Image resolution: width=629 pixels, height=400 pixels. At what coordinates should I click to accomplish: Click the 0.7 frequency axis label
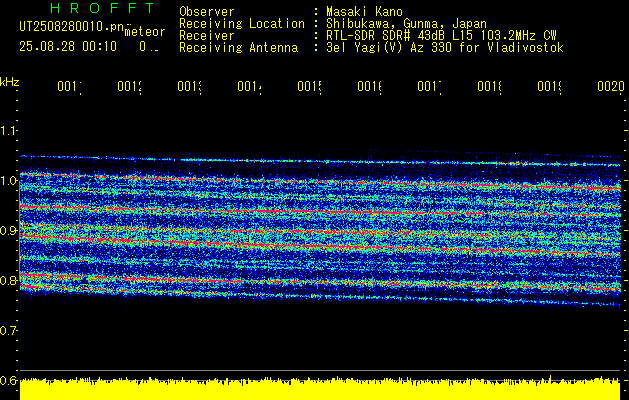pos(8,331)
